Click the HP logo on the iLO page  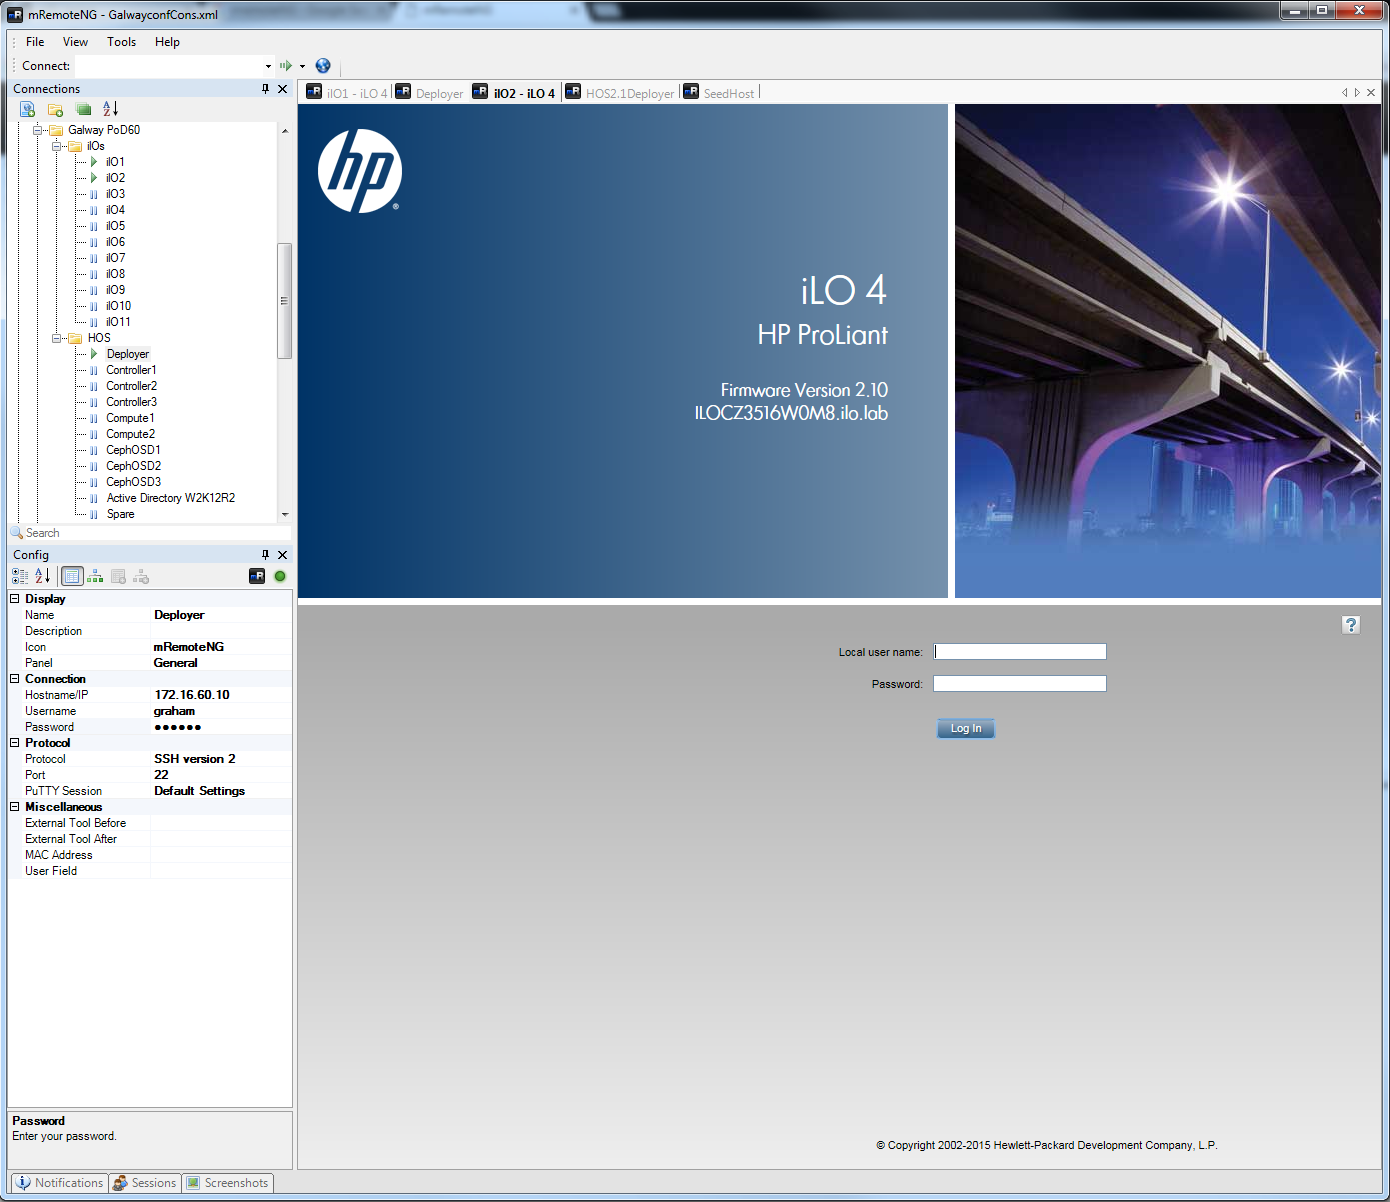click(x=360, y=171)
